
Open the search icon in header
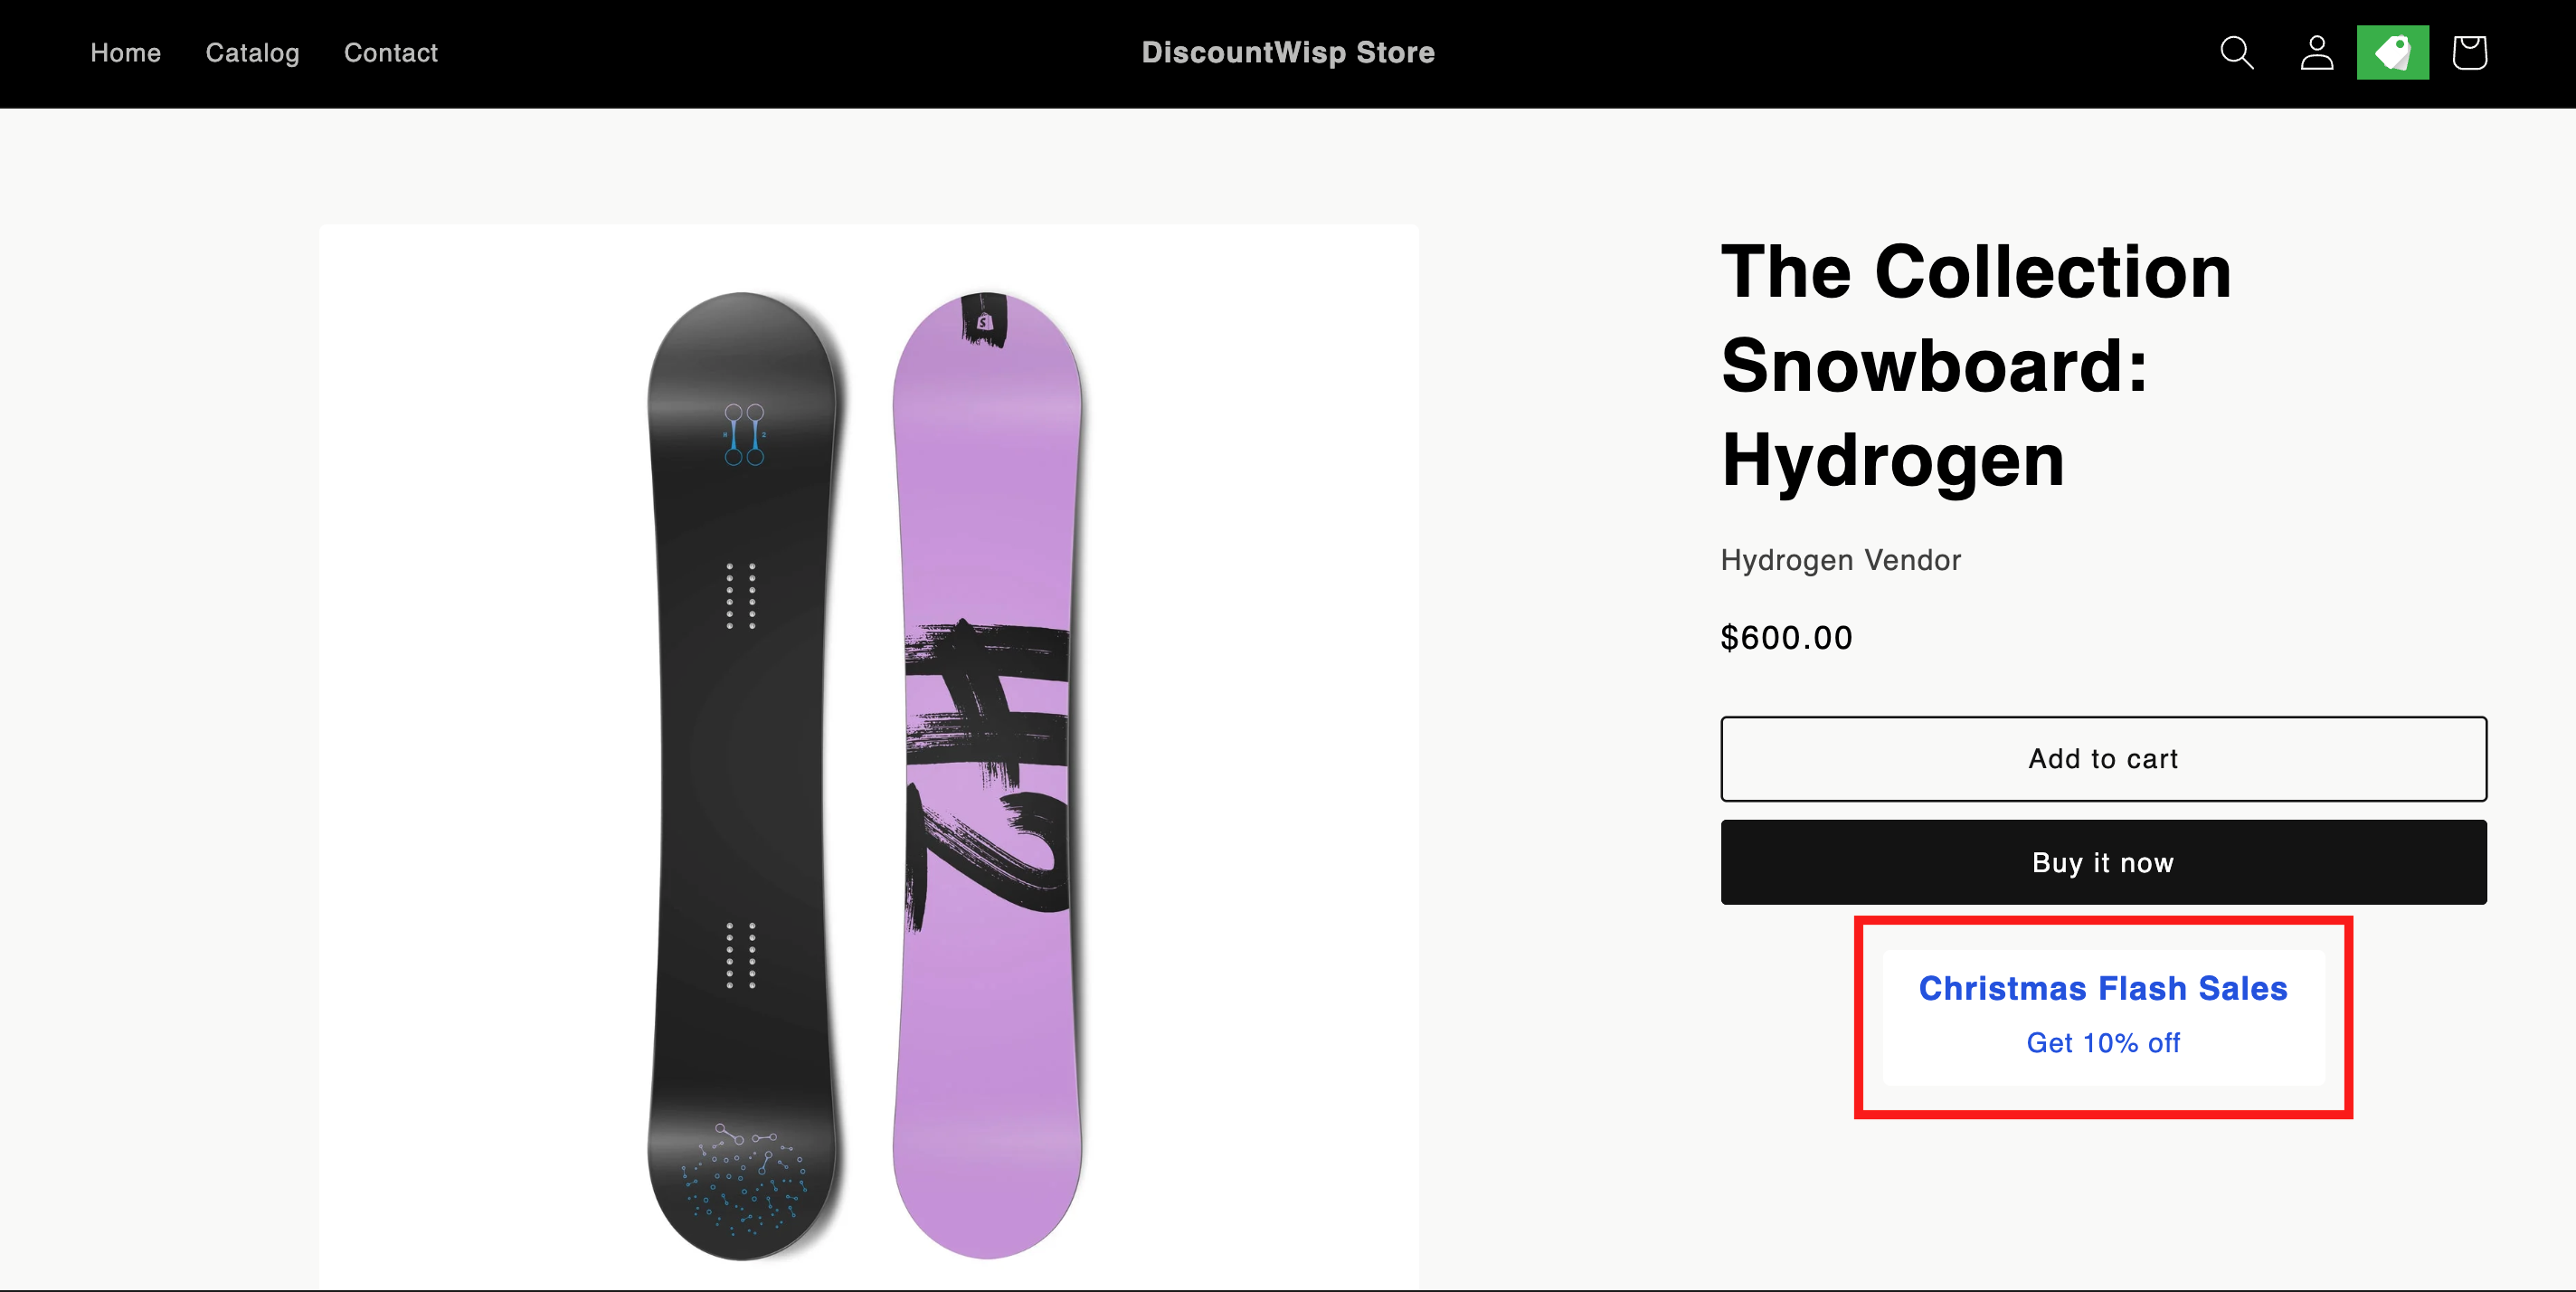pos(2236,52)
